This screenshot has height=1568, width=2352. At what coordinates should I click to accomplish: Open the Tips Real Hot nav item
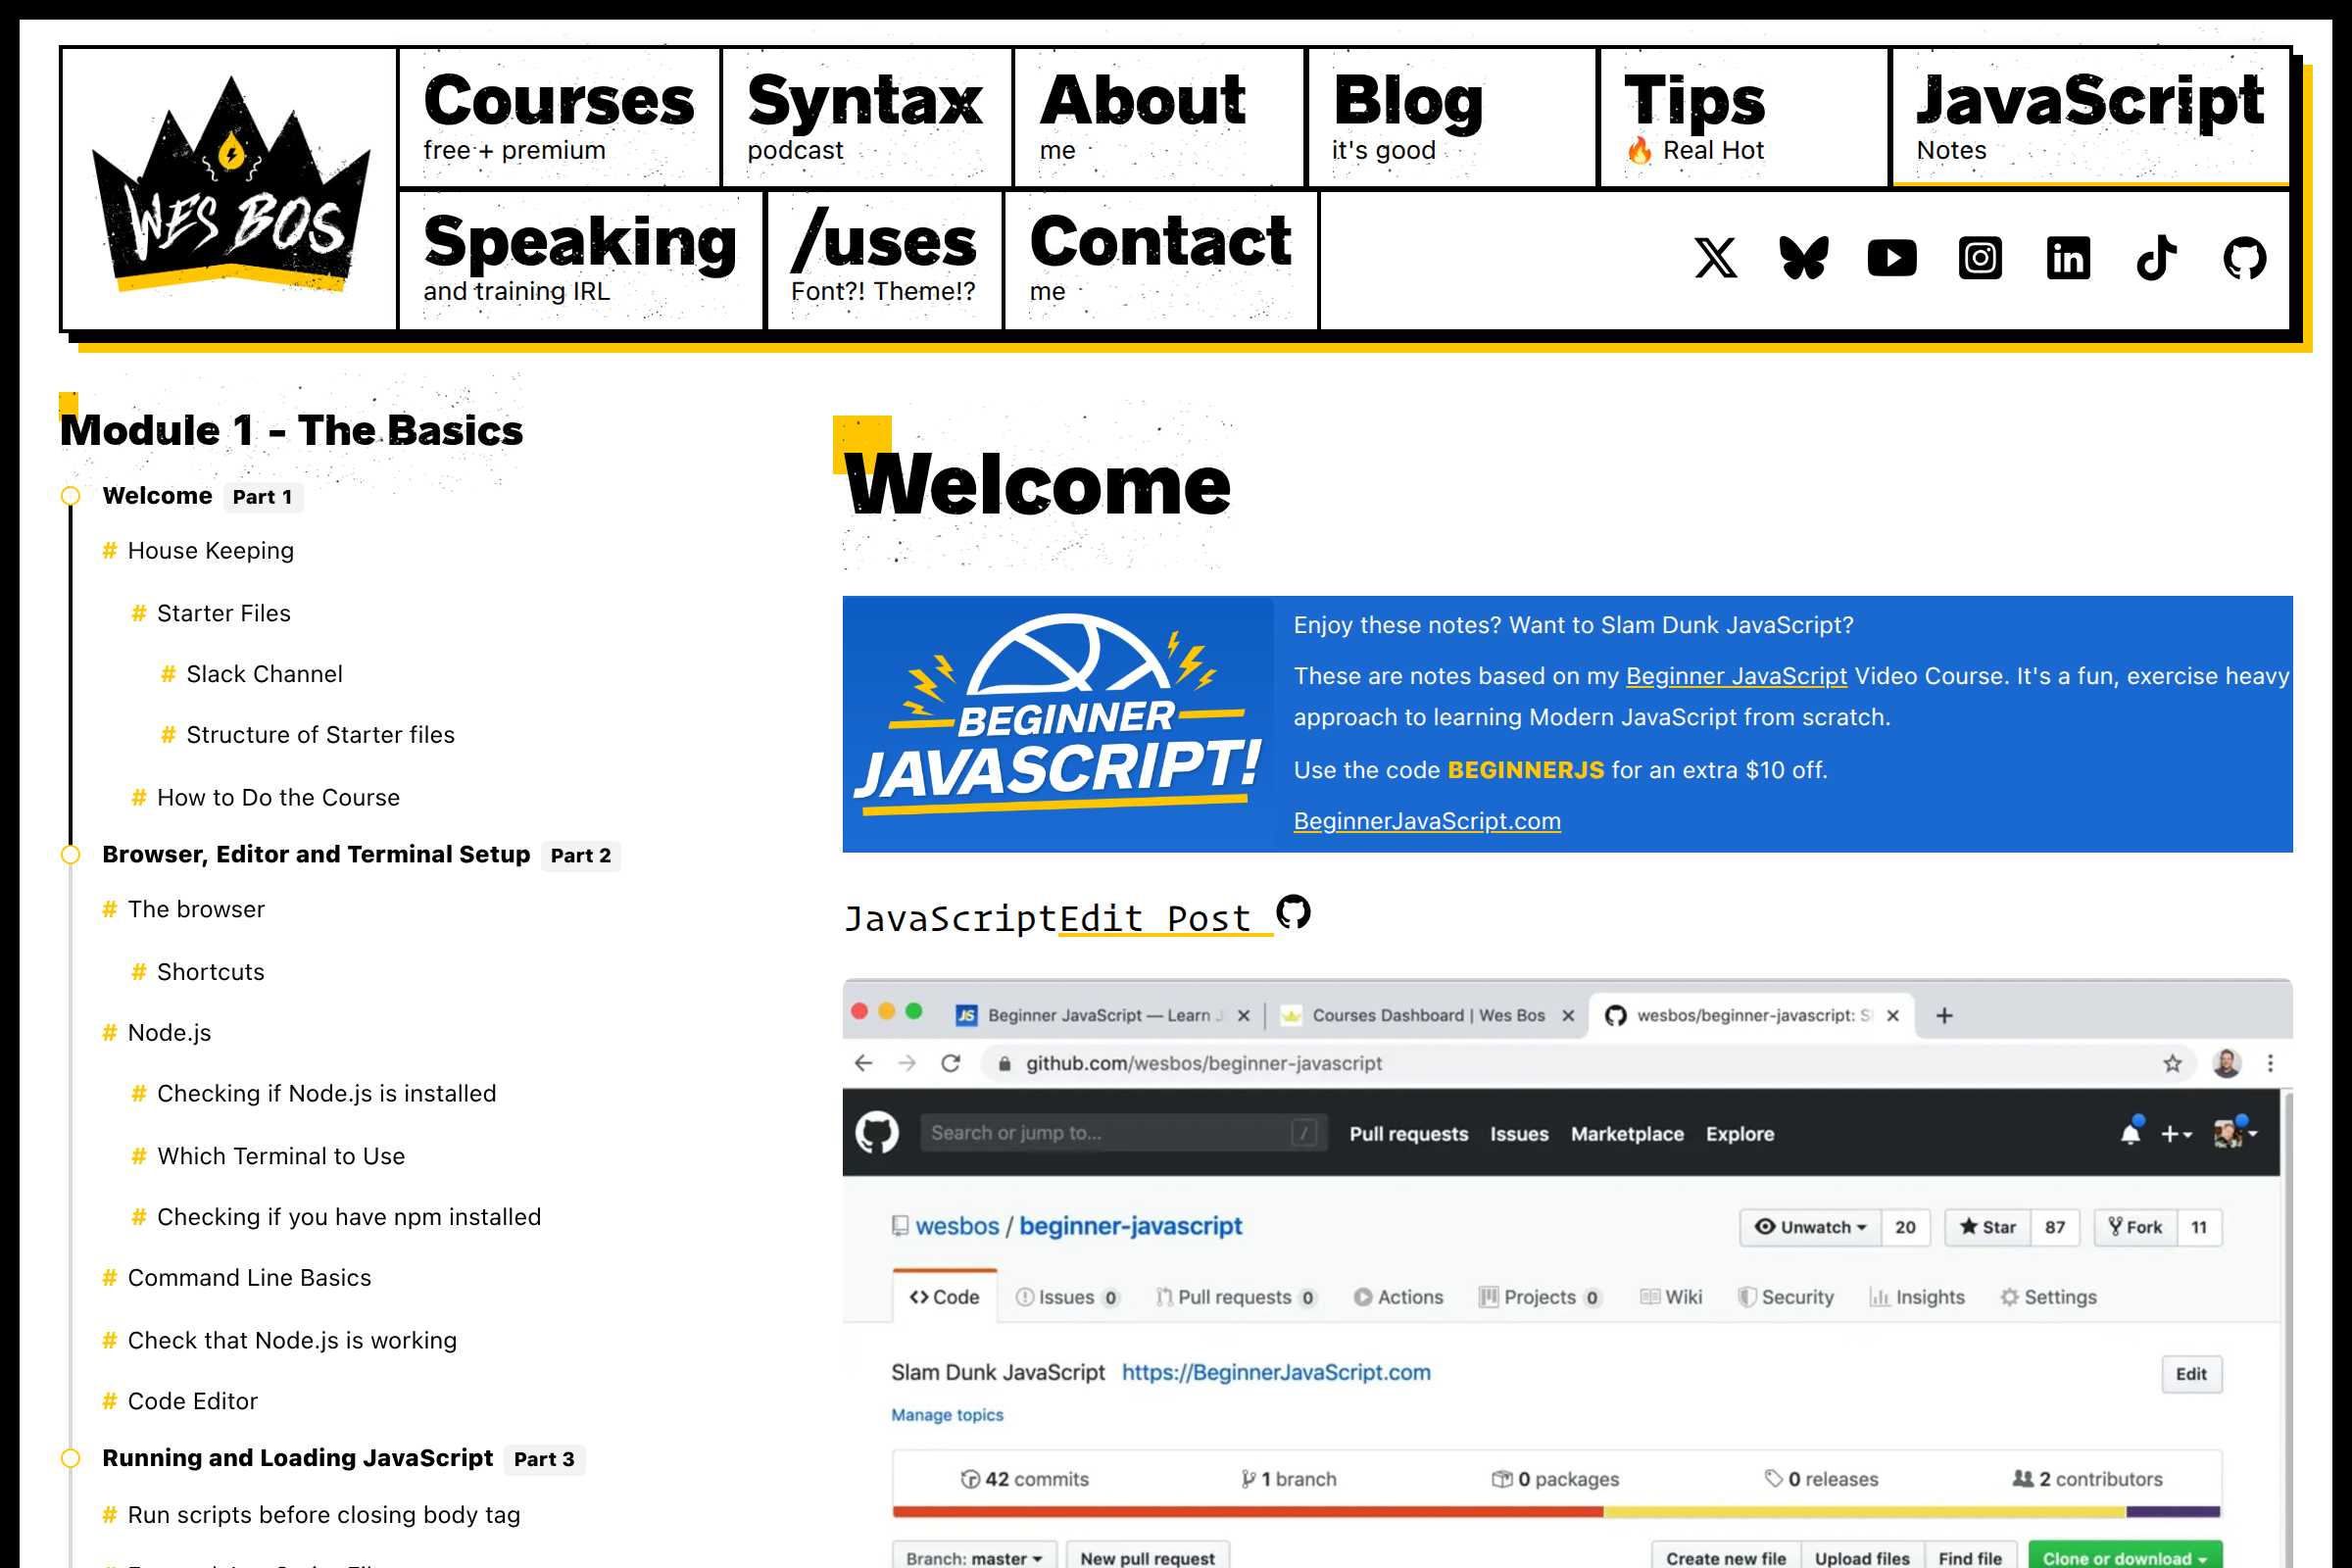point(1743,117)
